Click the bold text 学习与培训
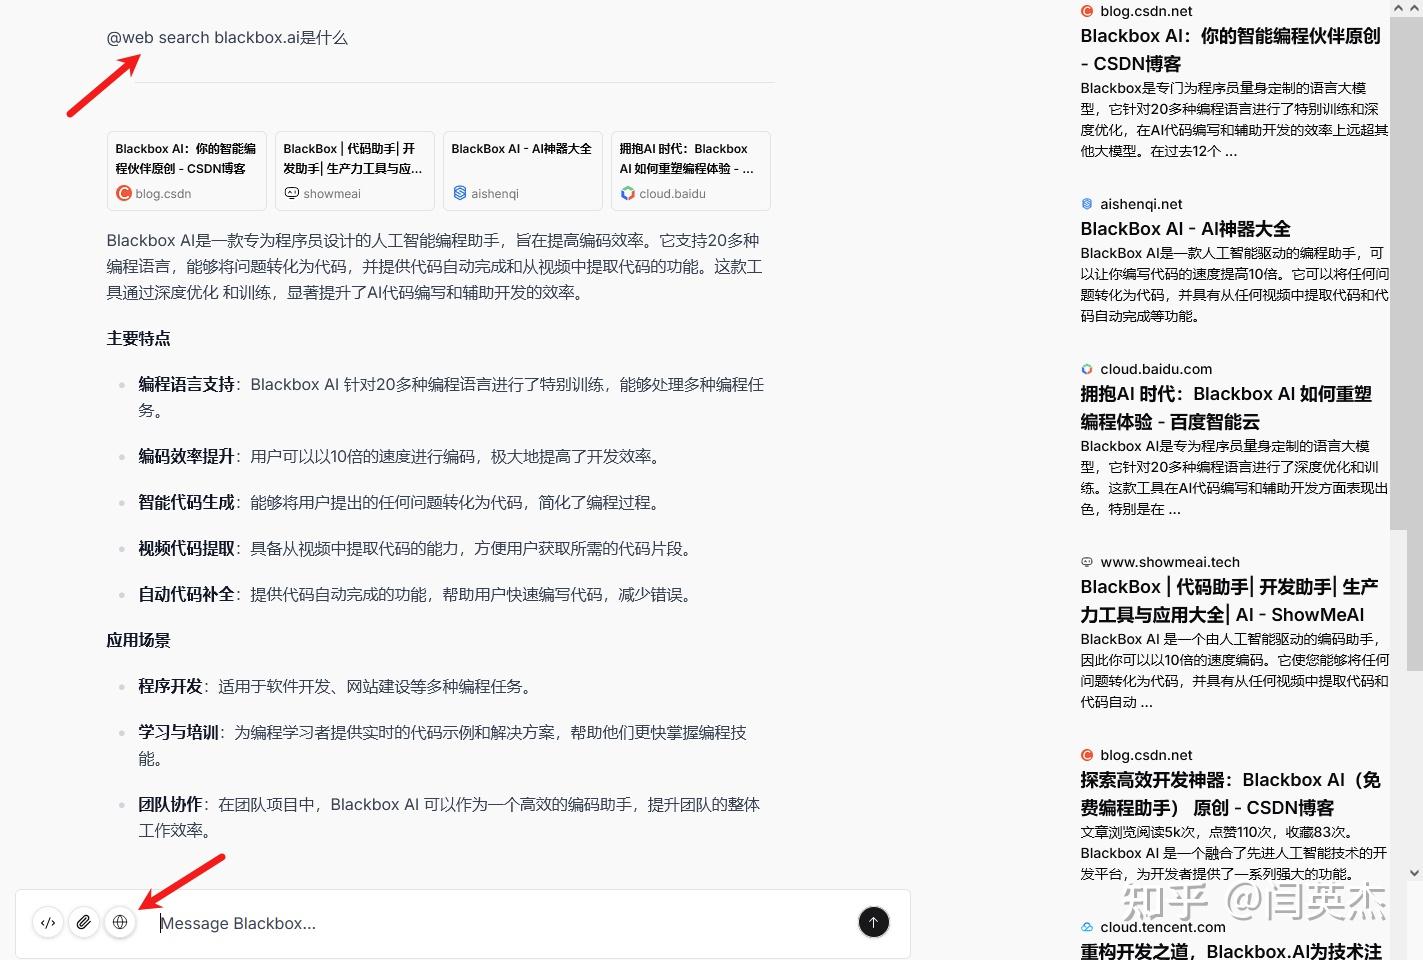Viewport: 1423px width, 960px height. (178, 733)
